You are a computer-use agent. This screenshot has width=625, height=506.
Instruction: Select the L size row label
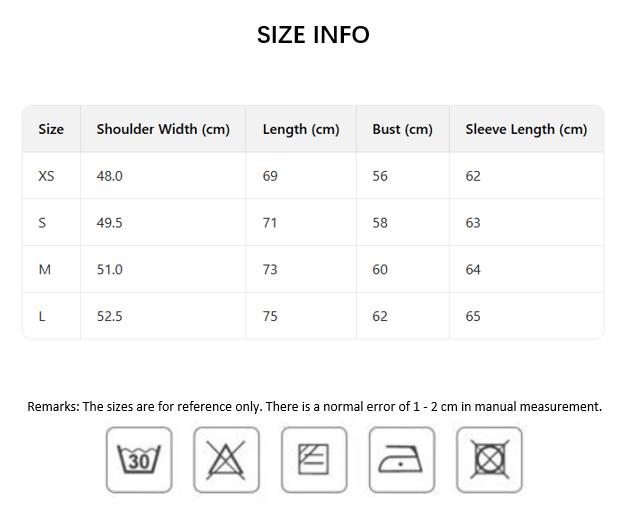[42, 316]
